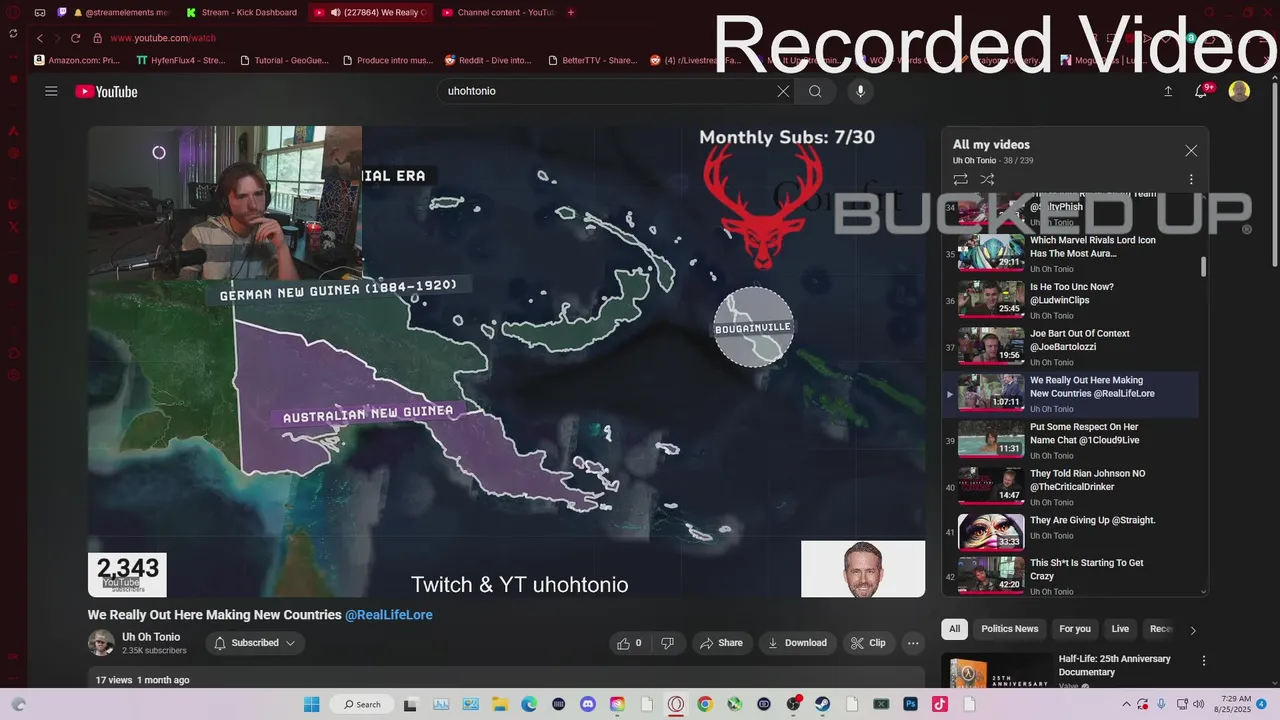Open a new browser tab
Viewport: 1280px width, 720px height.
click(571, 12)
